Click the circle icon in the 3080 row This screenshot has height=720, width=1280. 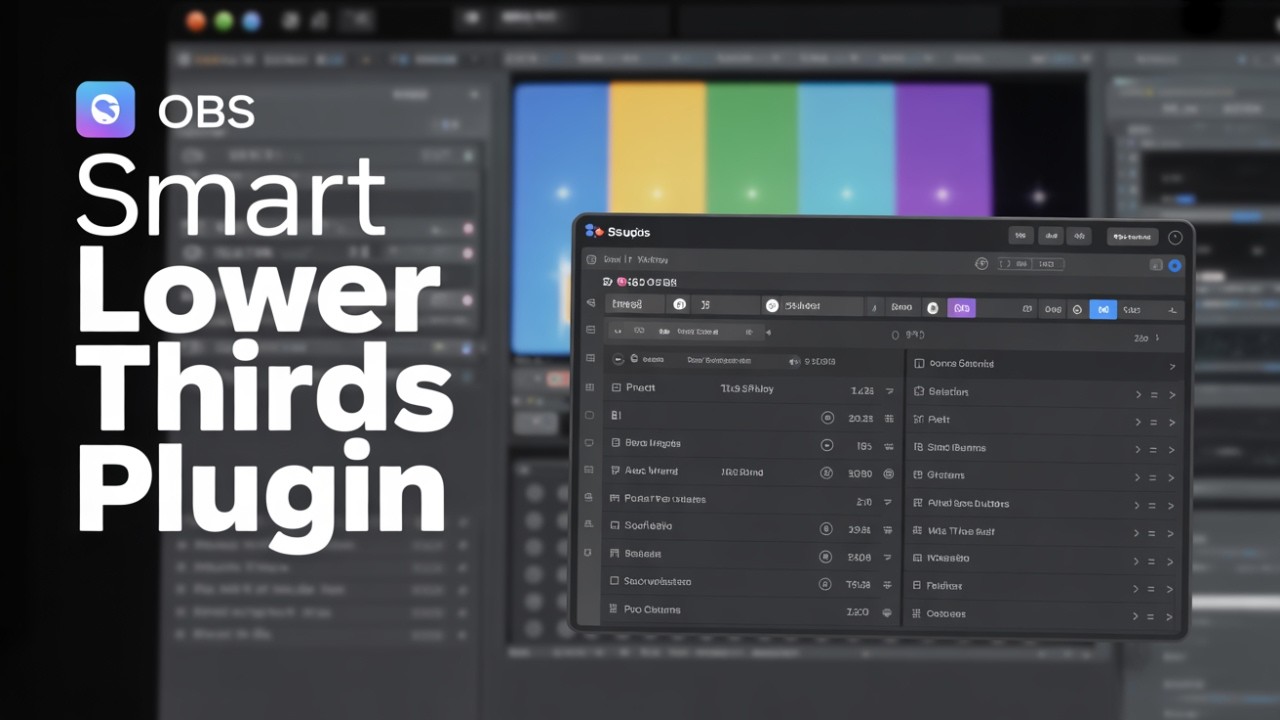tap(826, 473)
